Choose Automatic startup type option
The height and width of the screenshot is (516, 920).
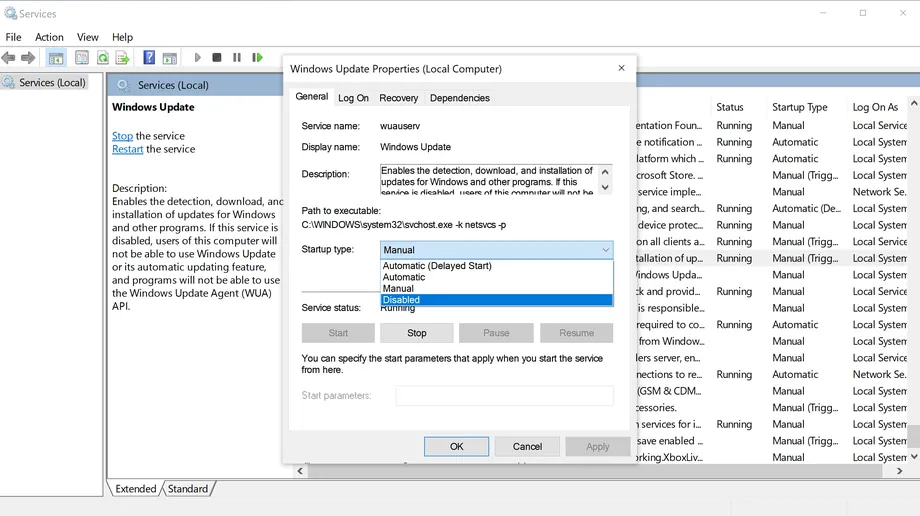click(496, 277)
